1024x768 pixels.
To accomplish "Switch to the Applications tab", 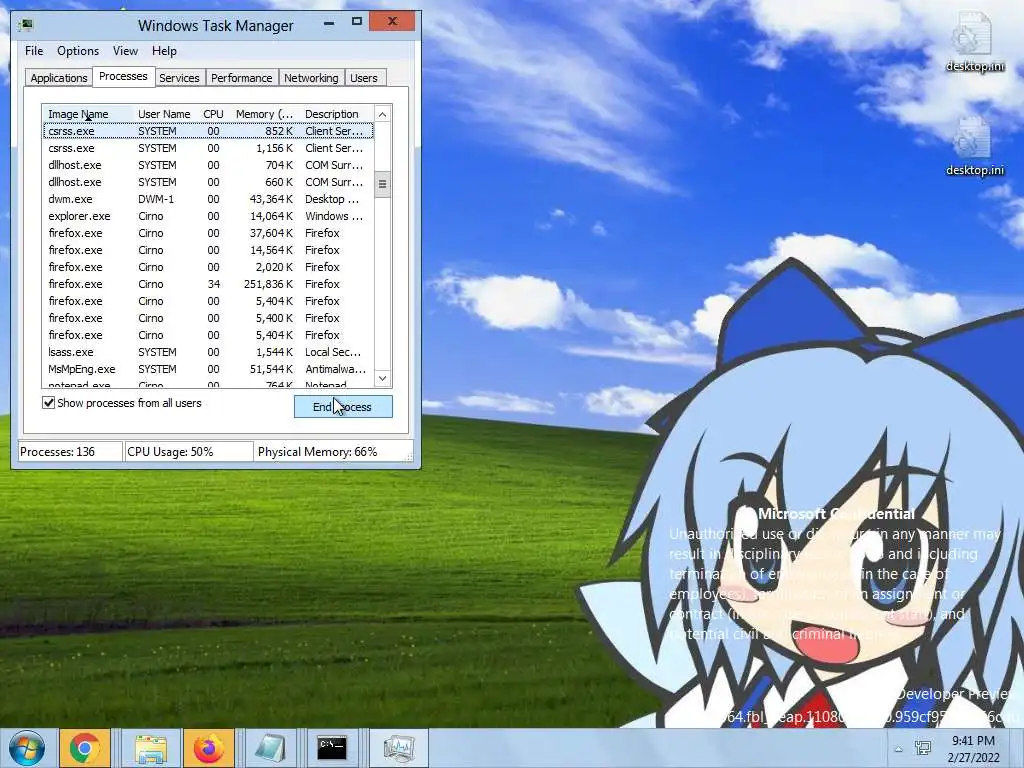I will (59, 78).
